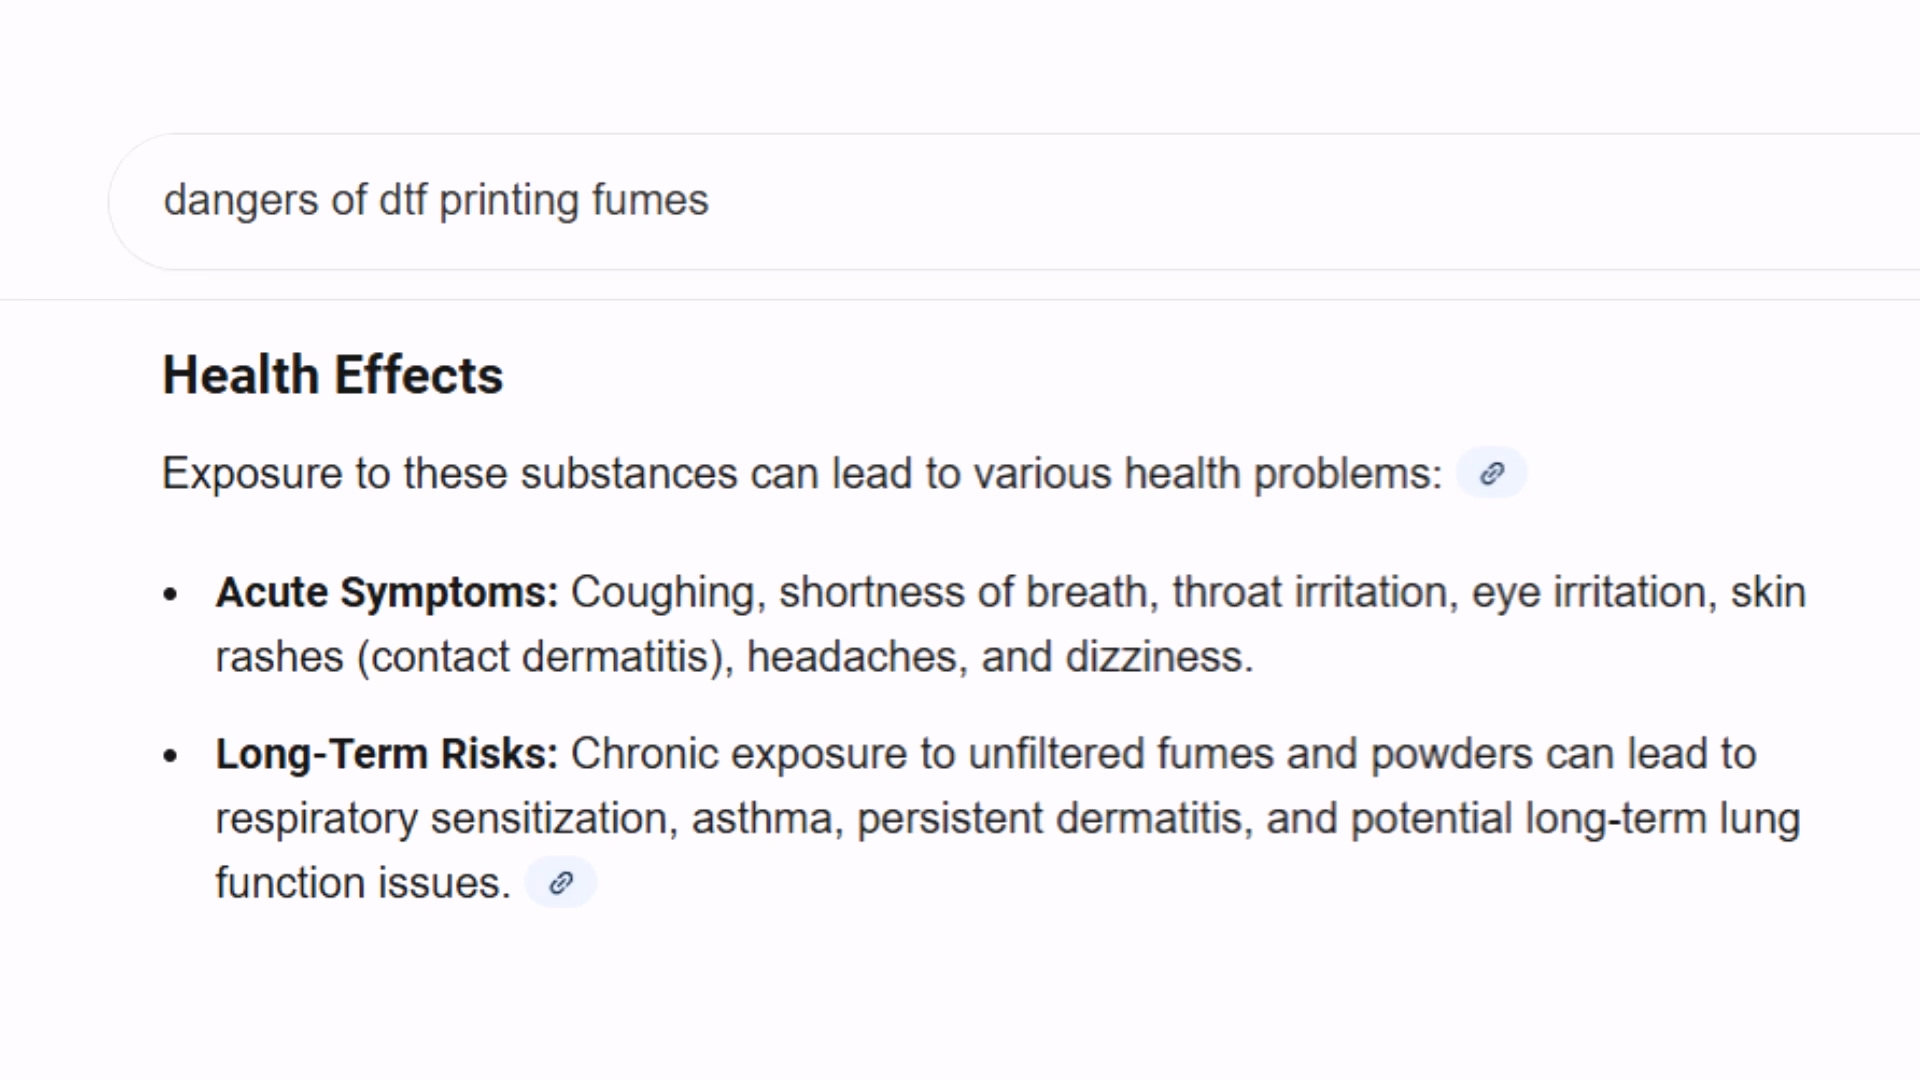Click the "Health Effects" heading

(x=332, y=374)
